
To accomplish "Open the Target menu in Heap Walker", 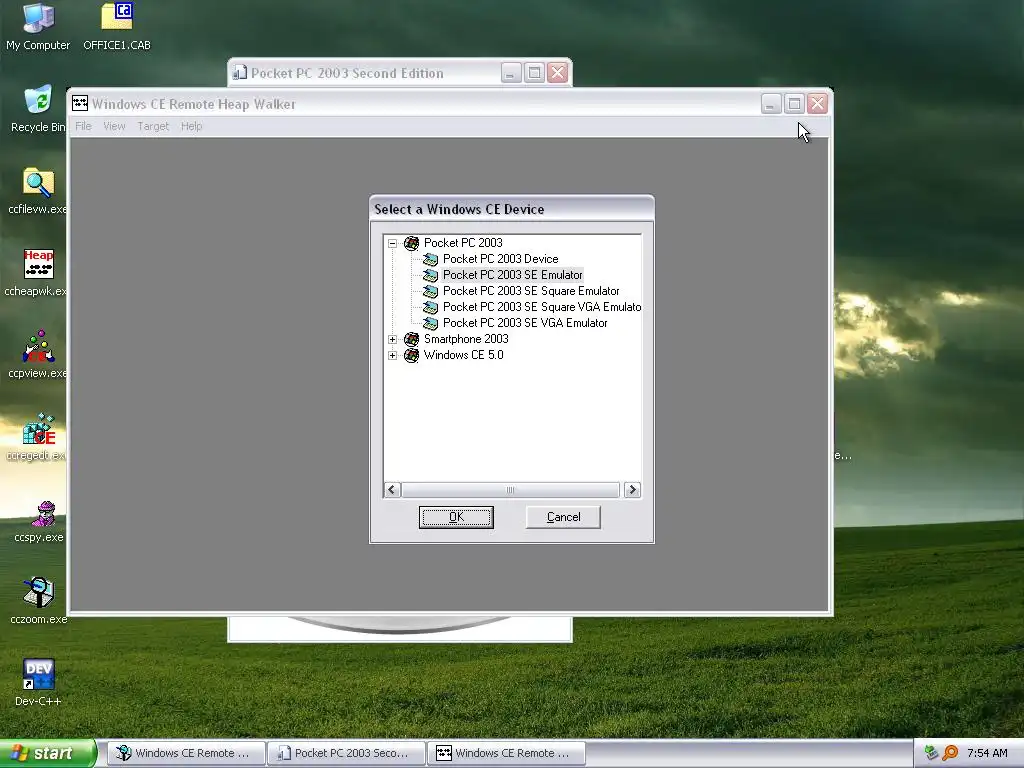I will pos(153,126).
